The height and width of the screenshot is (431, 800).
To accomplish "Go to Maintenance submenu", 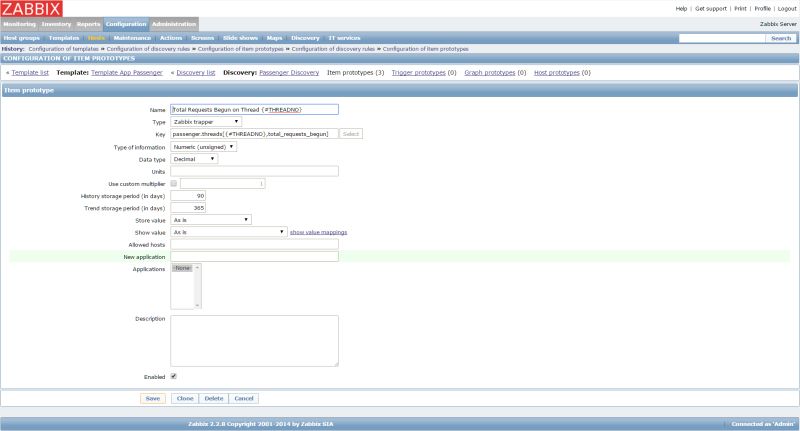I will [132, 38].
